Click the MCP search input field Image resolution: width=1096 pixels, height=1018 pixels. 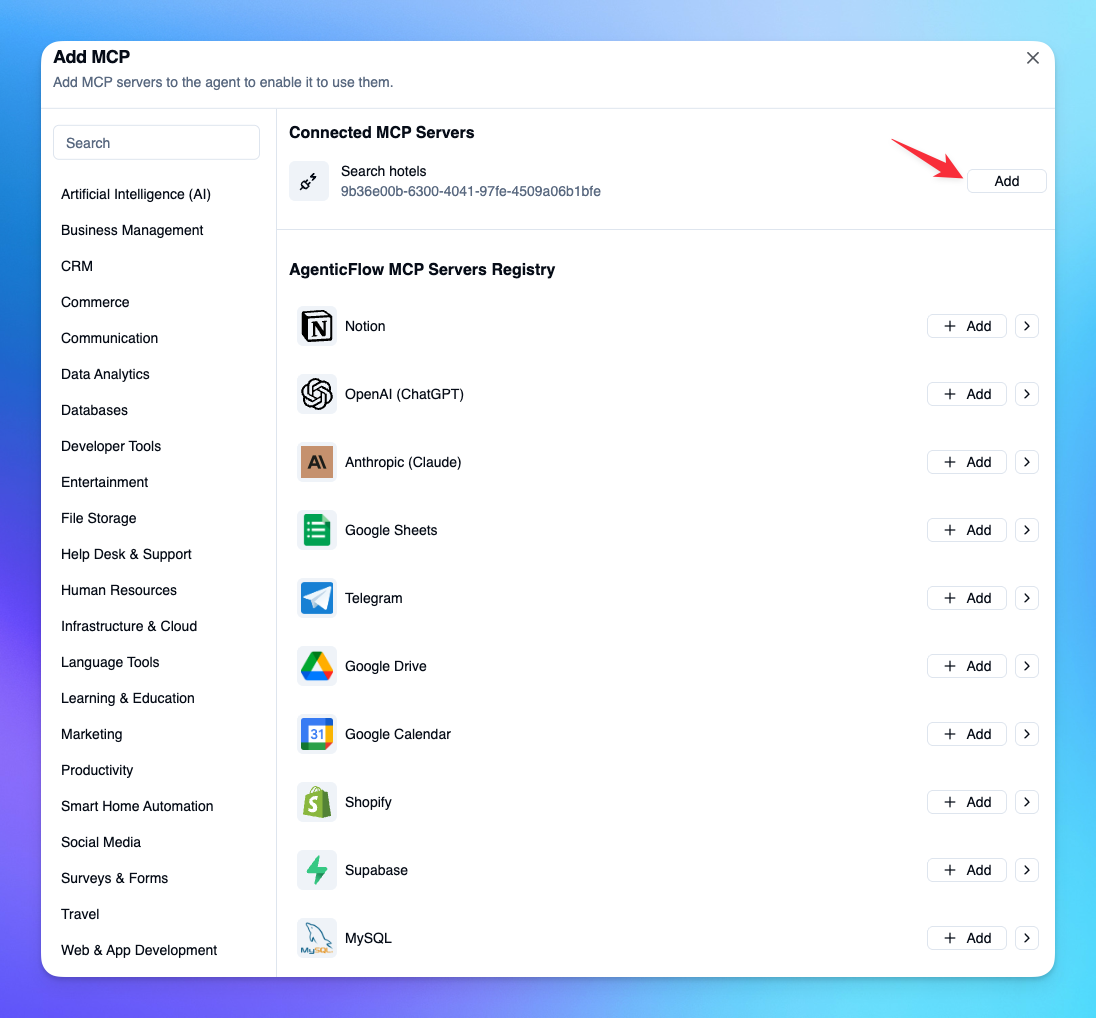click(x=156, y=143)
